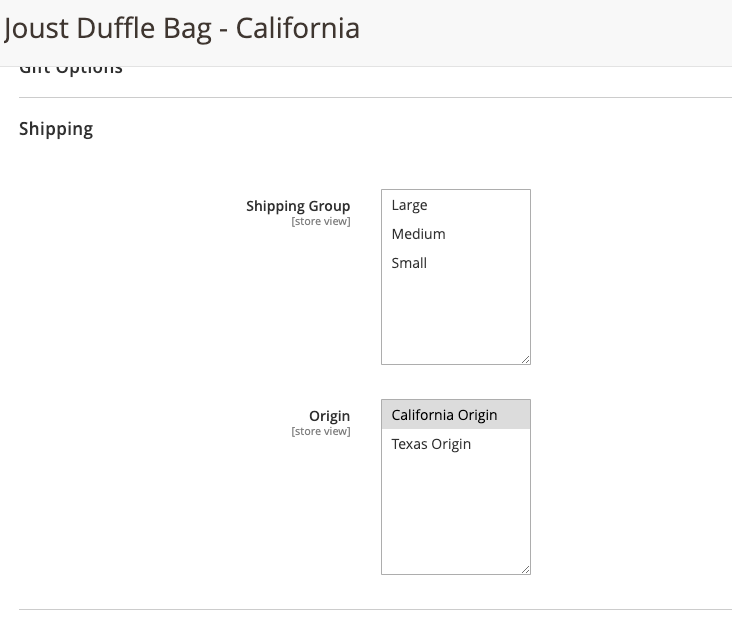This screenshot has width=732, height=621.
Task: Click store view scope under Shipping Group
Action: click(320, 221)
